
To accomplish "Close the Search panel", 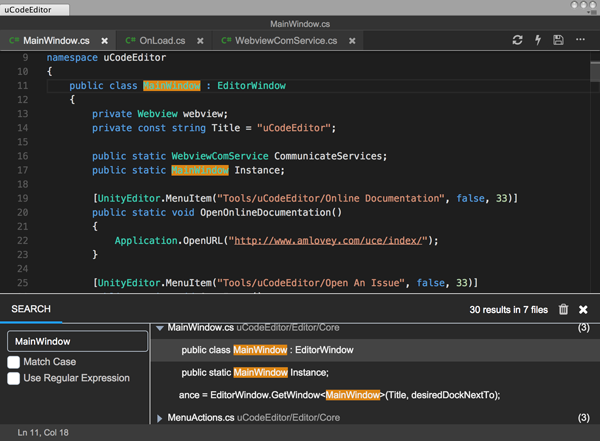I will click(583, 309).
